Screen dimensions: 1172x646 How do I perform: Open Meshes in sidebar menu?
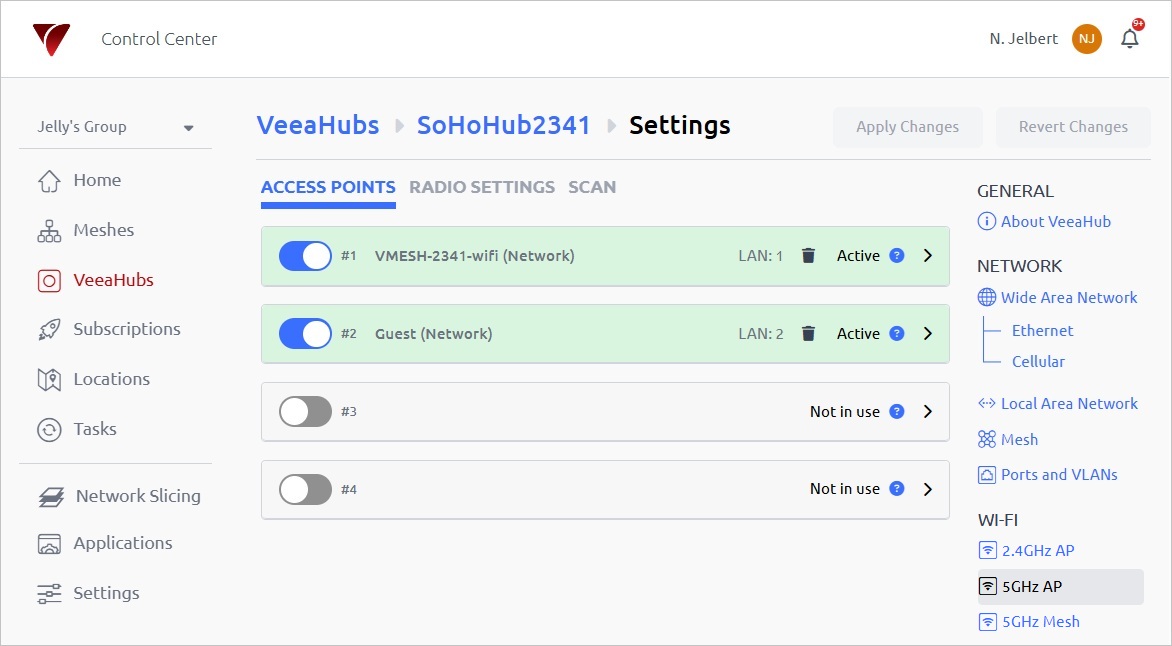point(104,230)
